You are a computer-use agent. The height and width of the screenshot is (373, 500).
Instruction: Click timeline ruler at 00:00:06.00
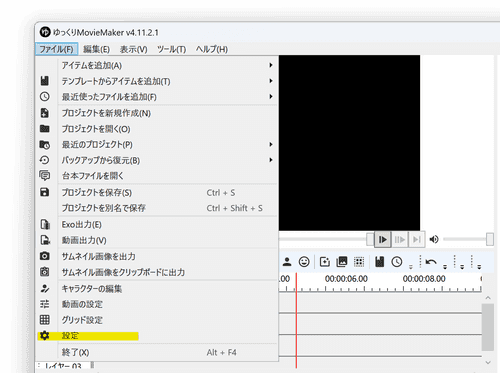click(x=346, y=279)
